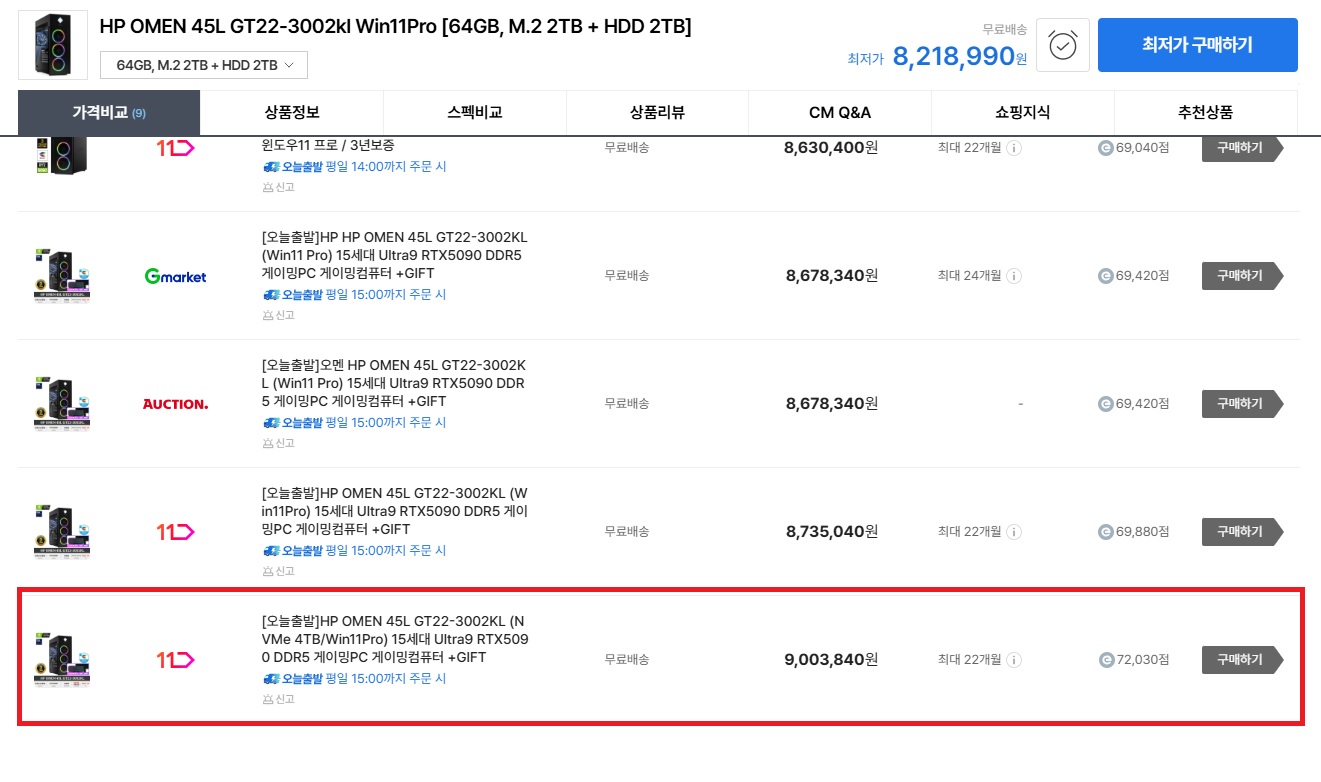Click the 11st logo in the 9,003,840원 row
Screen dimensions: 1321x782
175,660
